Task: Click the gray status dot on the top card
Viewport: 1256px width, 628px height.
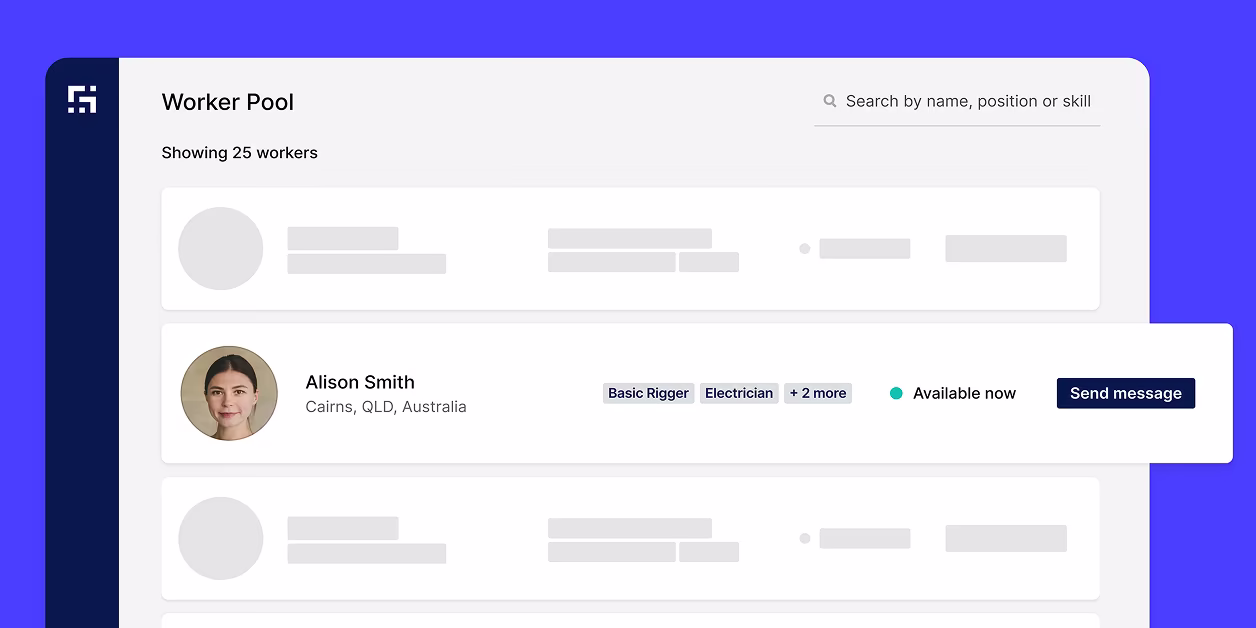Action: pyautogui.click(x=805, y=248)
